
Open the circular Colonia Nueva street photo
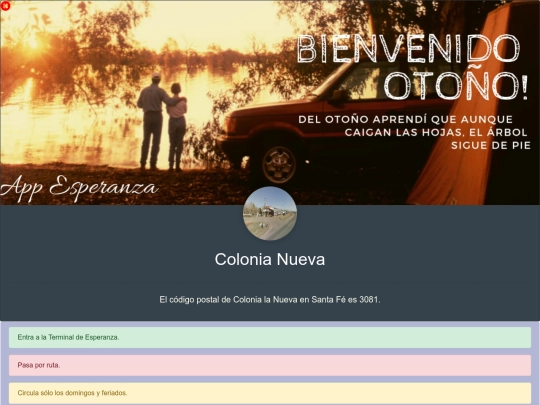(x=270, y=214)
